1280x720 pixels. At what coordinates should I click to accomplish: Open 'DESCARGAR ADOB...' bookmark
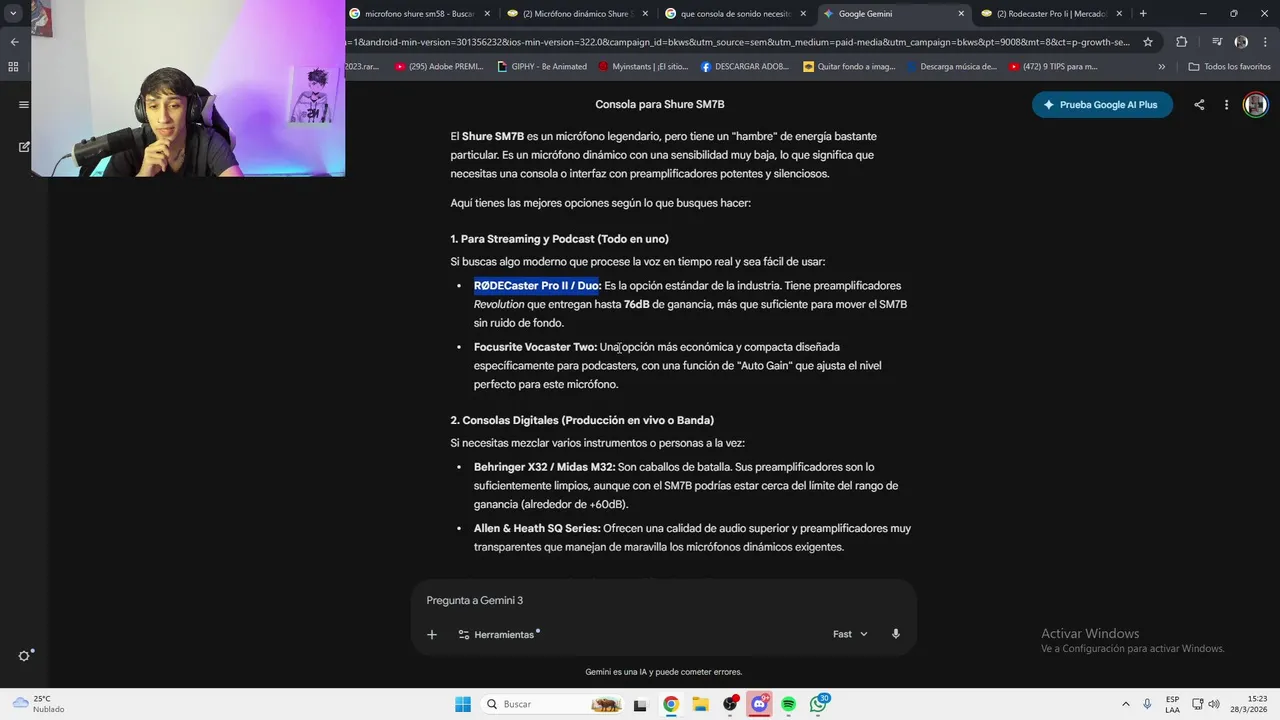coord(745,67)
